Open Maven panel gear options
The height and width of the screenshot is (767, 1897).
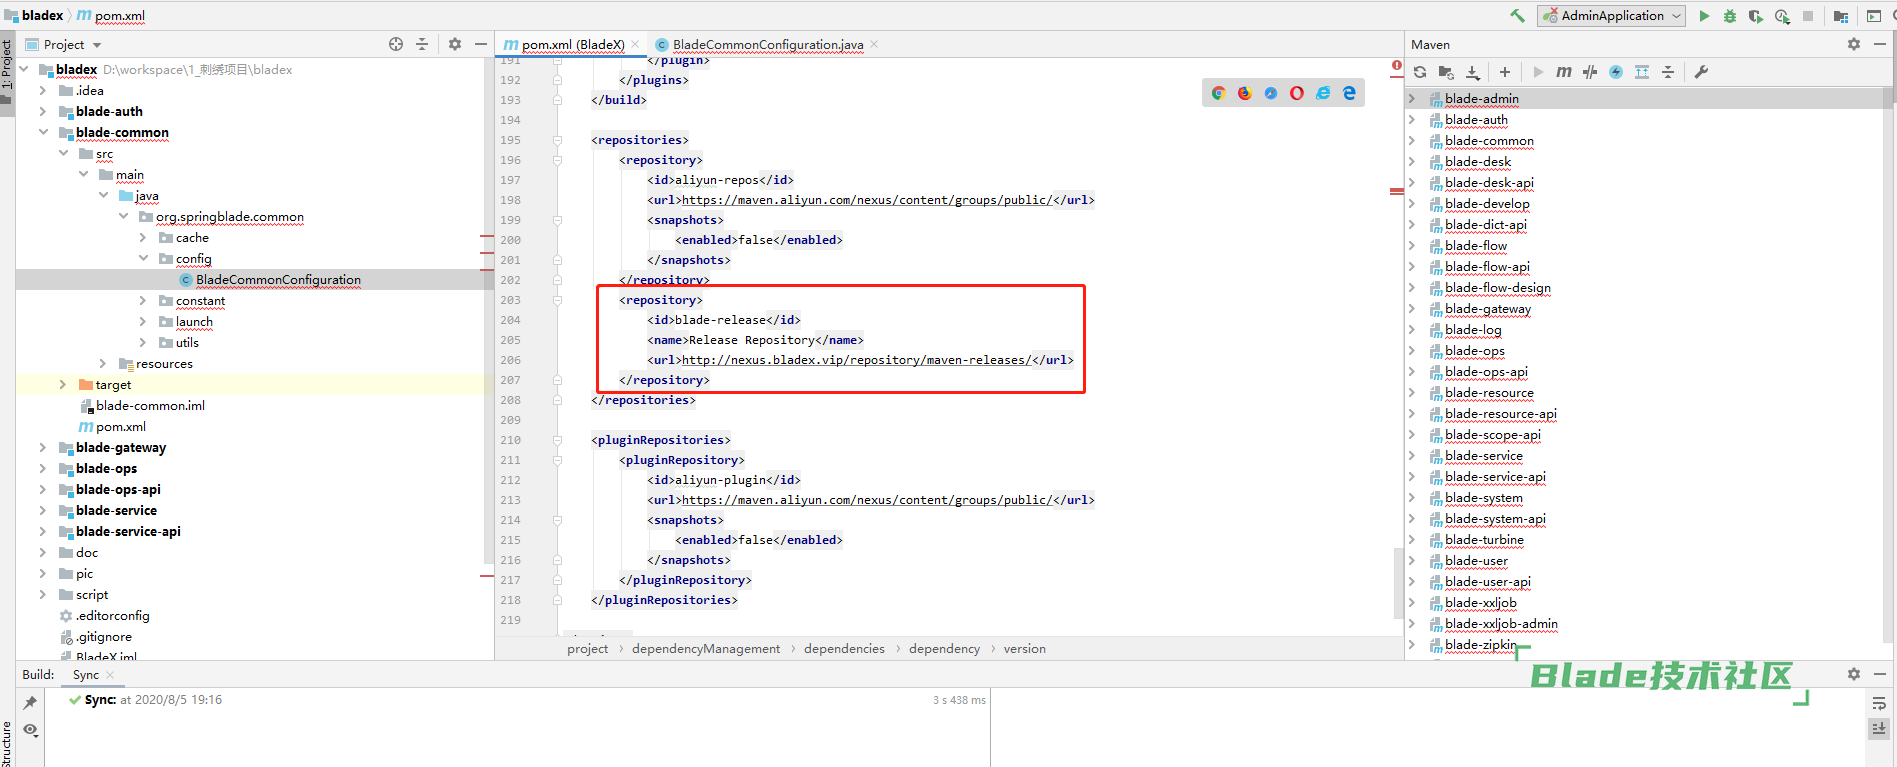click(x=1854, y=44)
